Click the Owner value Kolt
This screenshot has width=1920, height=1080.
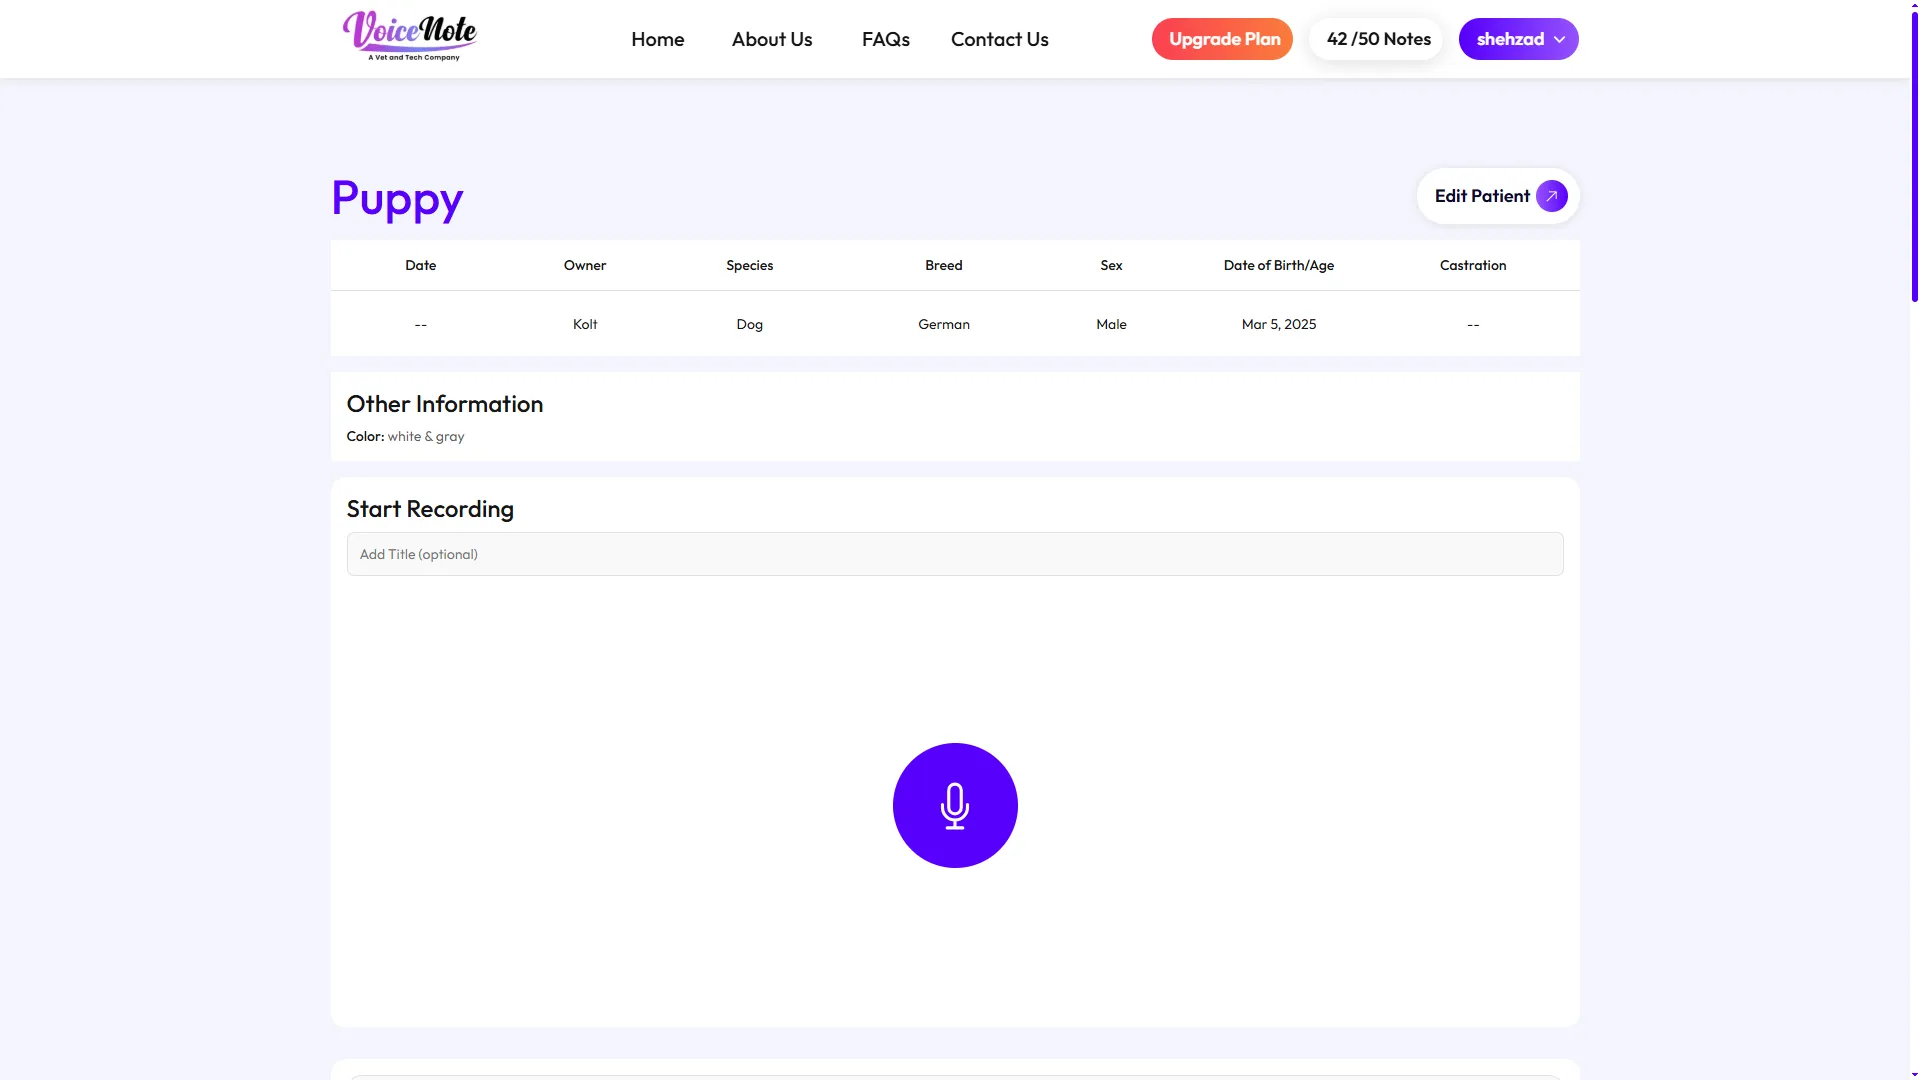(585, 324)
